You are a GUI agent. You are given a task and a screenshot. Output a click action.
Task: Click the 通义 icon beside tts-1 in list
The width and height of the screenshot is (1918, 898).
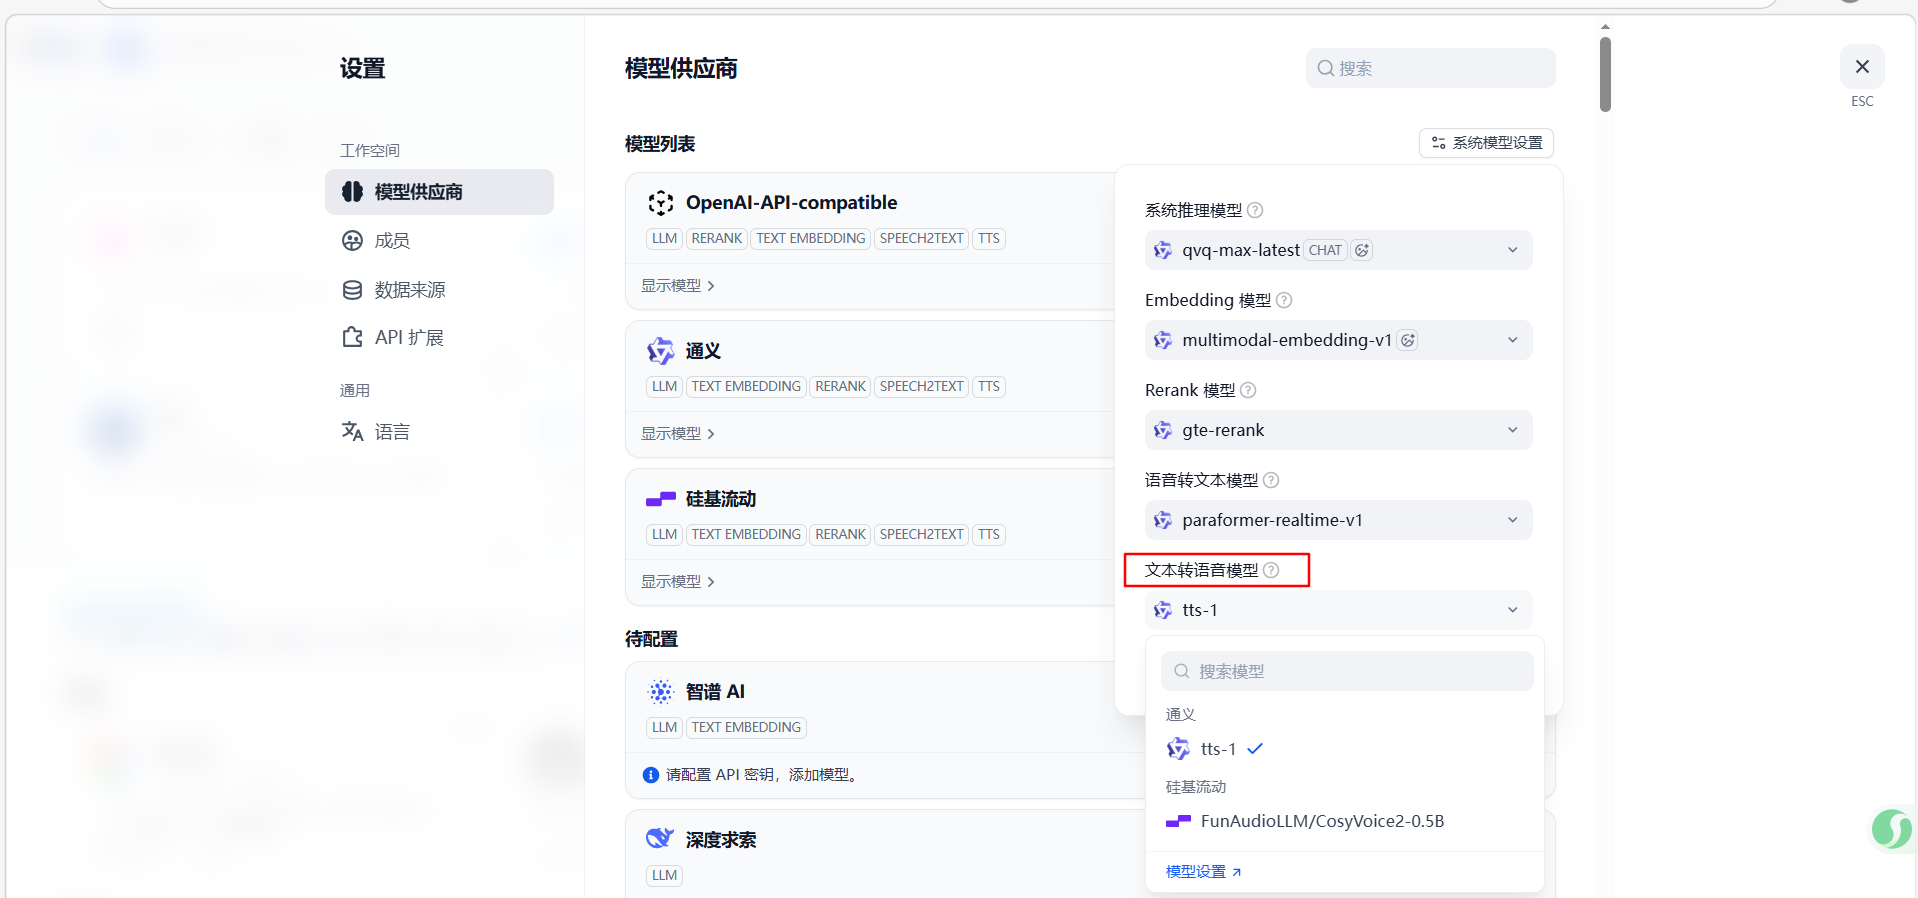[1178, 749]
